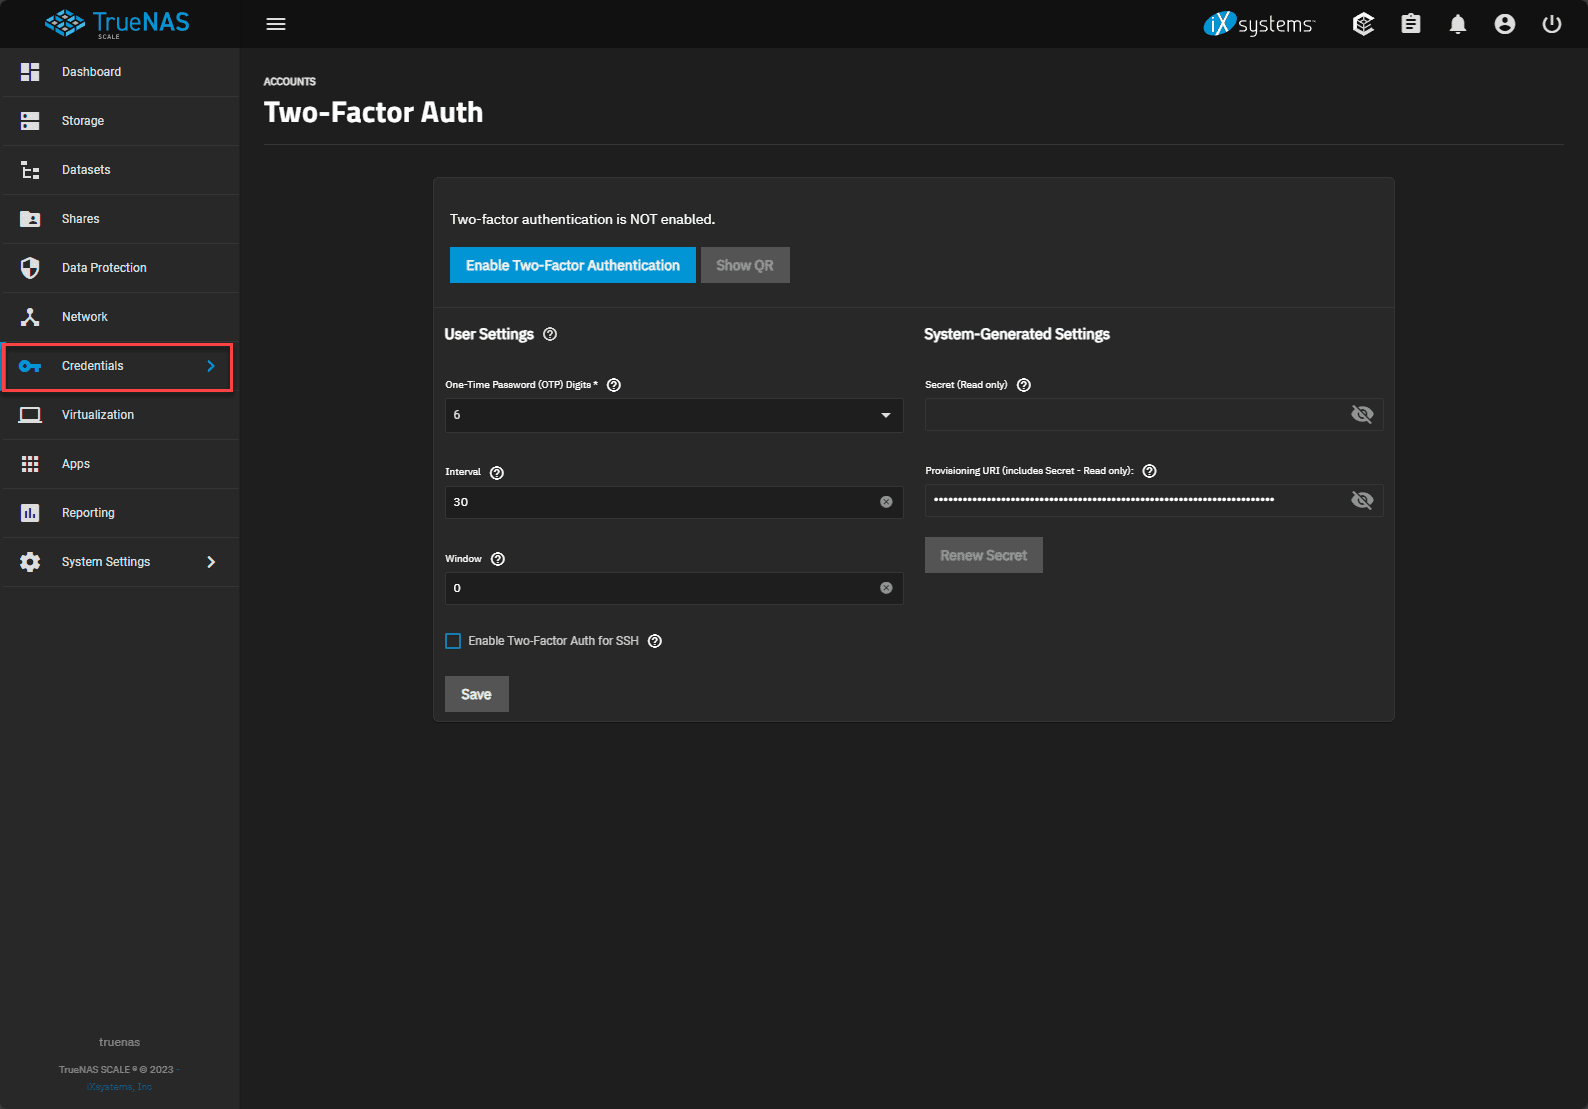The height and width of the screenshot is (1109, 1588).
Task: Expand the System Settings submenu arrow
Action: pos(211,562)
